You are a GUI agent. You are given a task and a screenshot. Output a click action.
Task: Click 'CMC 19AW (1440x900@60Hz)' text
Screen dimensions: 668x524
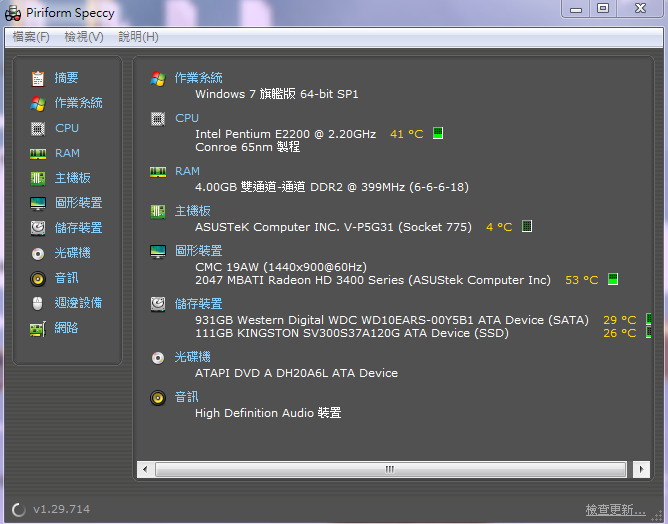[x=281, y=267]
